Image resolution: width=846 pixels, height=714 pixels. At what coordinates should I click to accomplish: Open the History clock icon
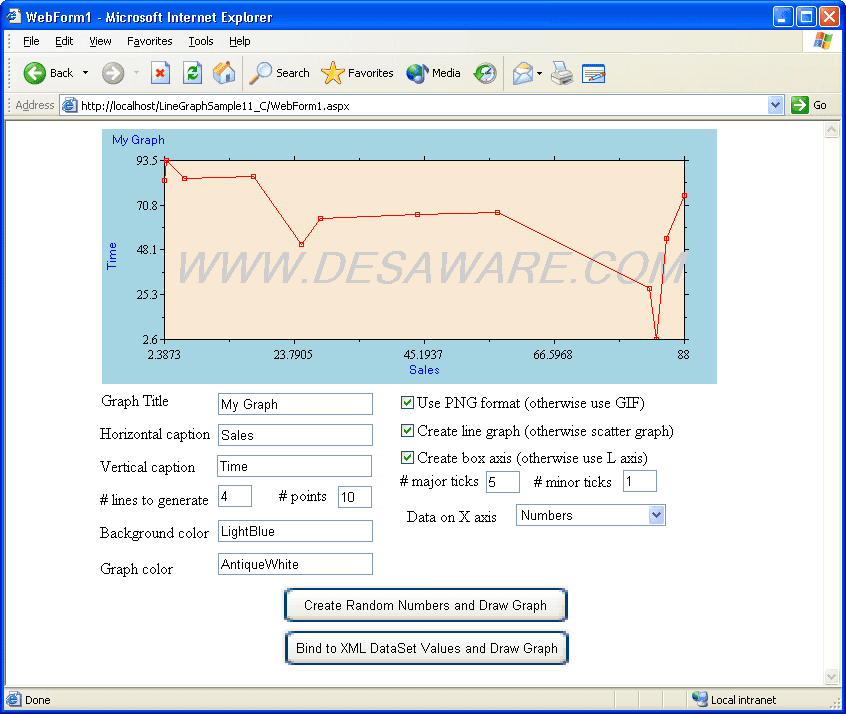pos(485,73)
